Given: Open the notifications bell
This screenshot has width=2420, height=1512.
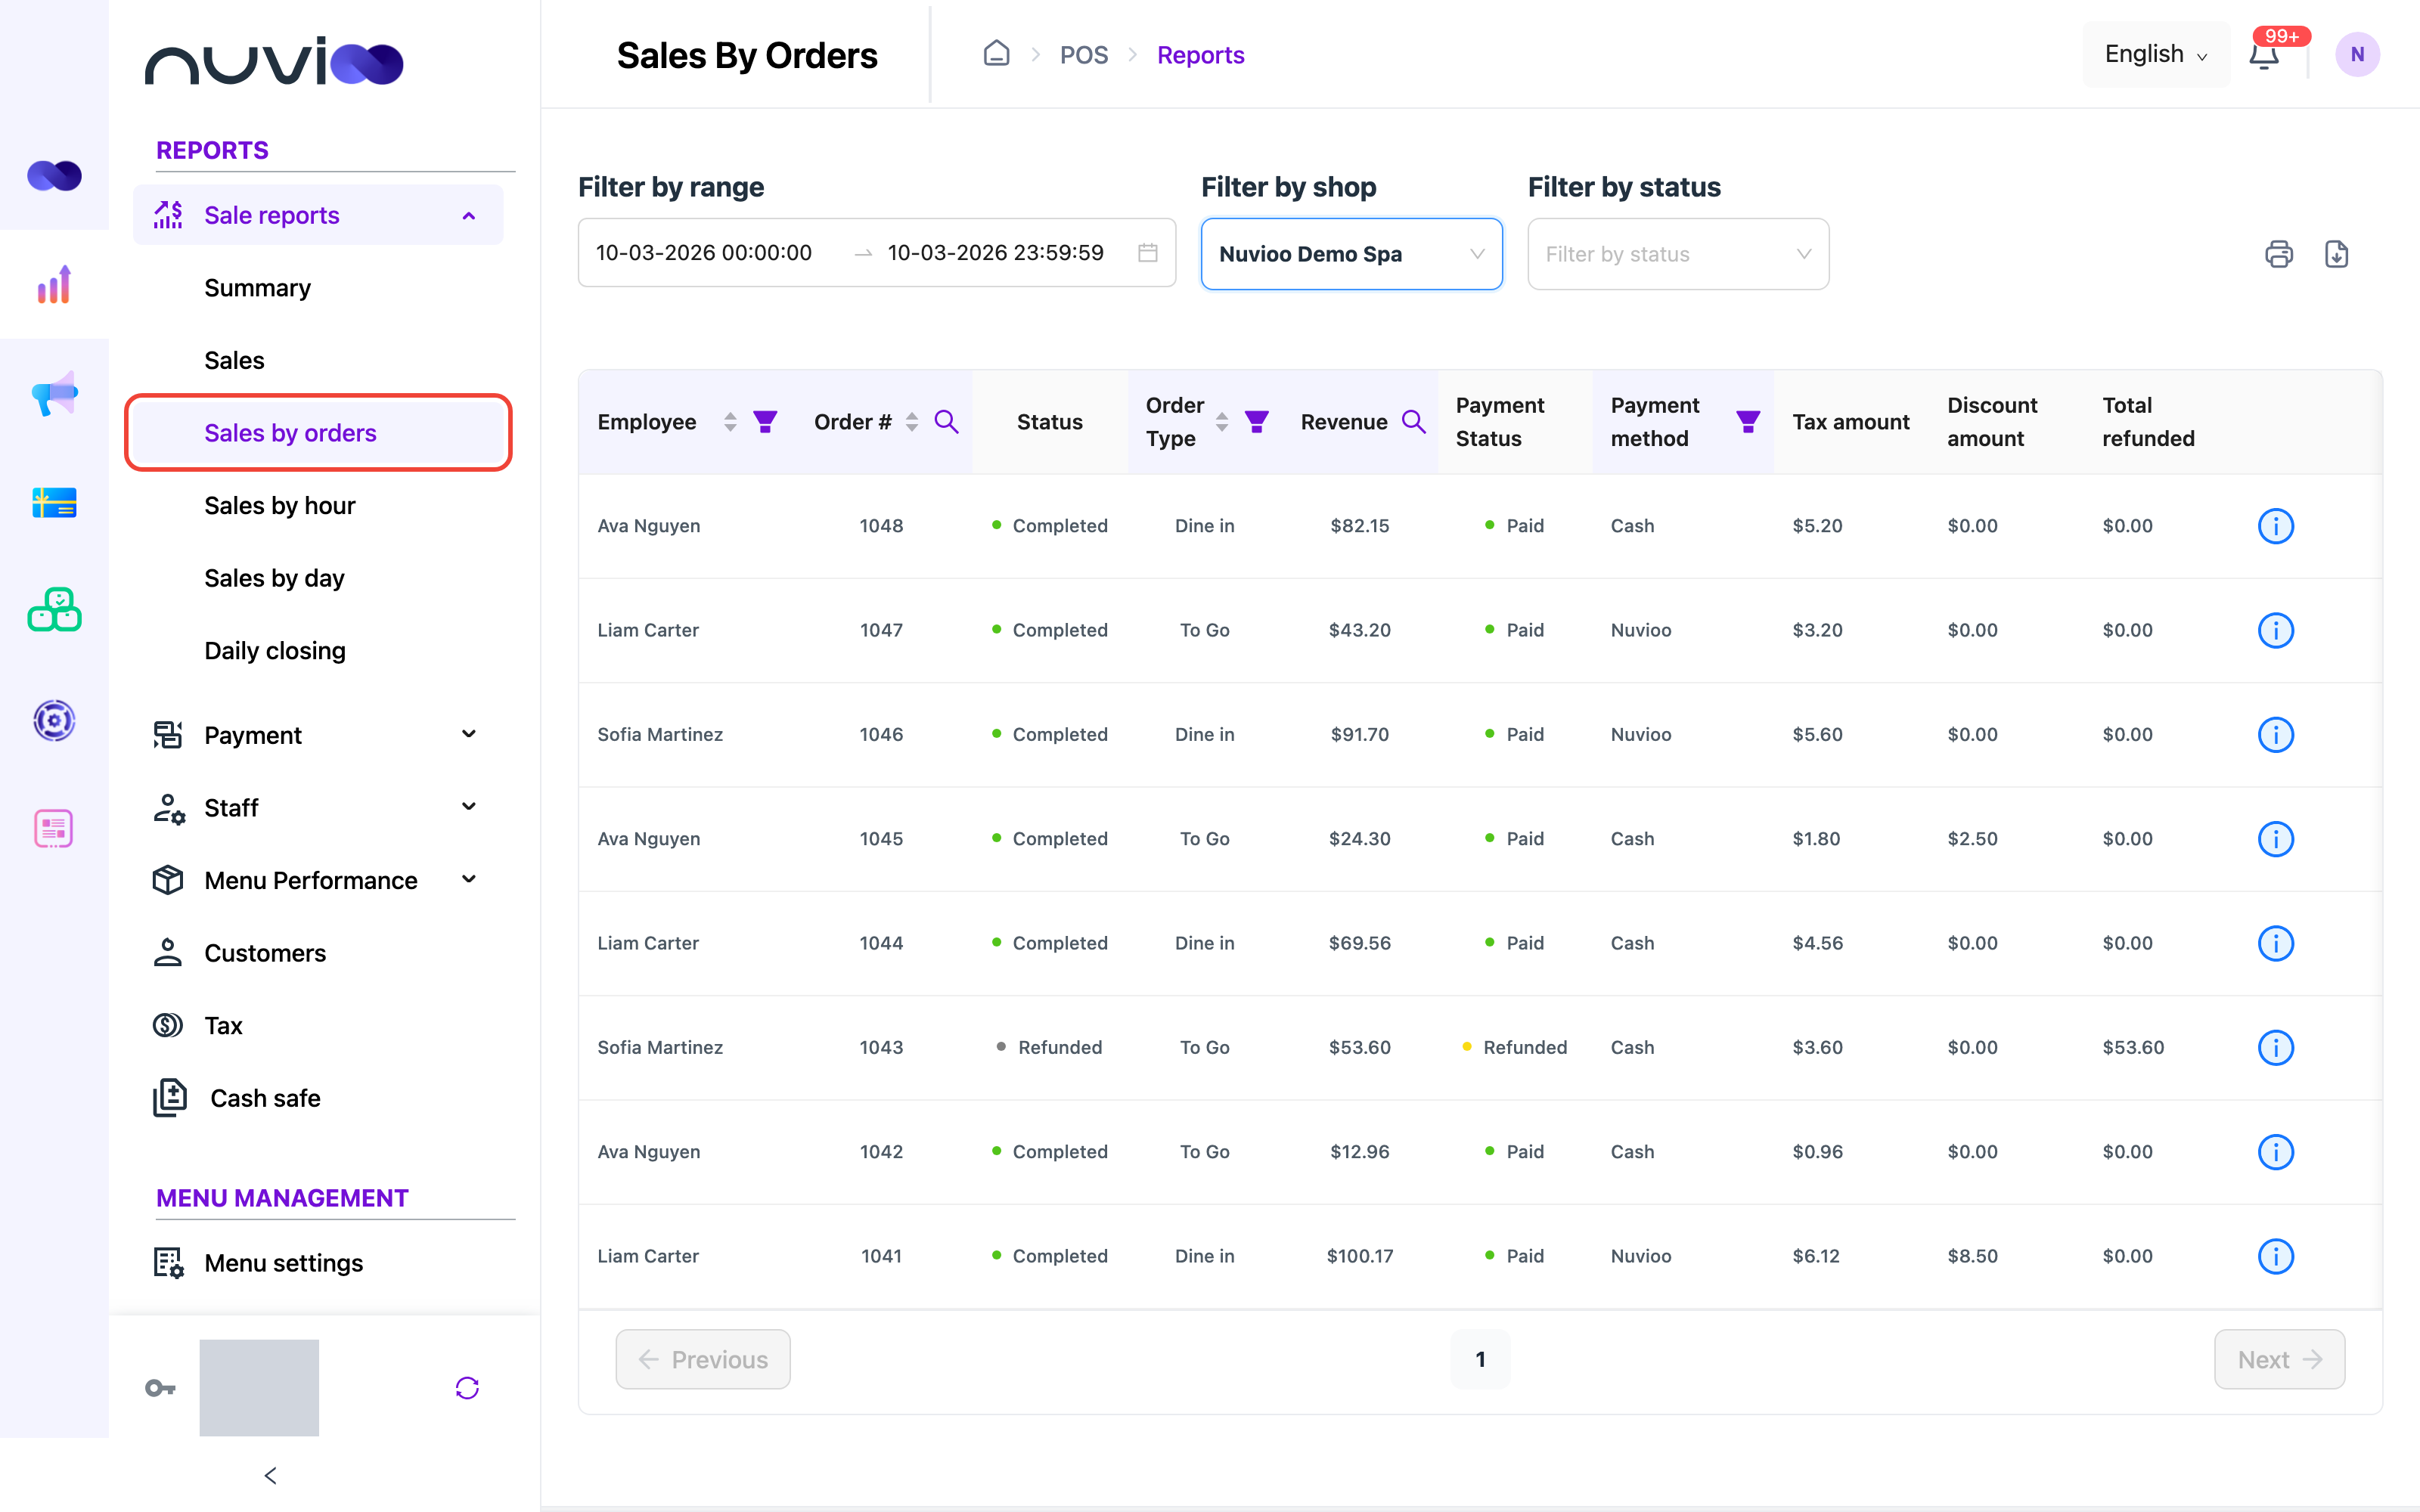Looking at the screenshot, I should click(2264, 54).
